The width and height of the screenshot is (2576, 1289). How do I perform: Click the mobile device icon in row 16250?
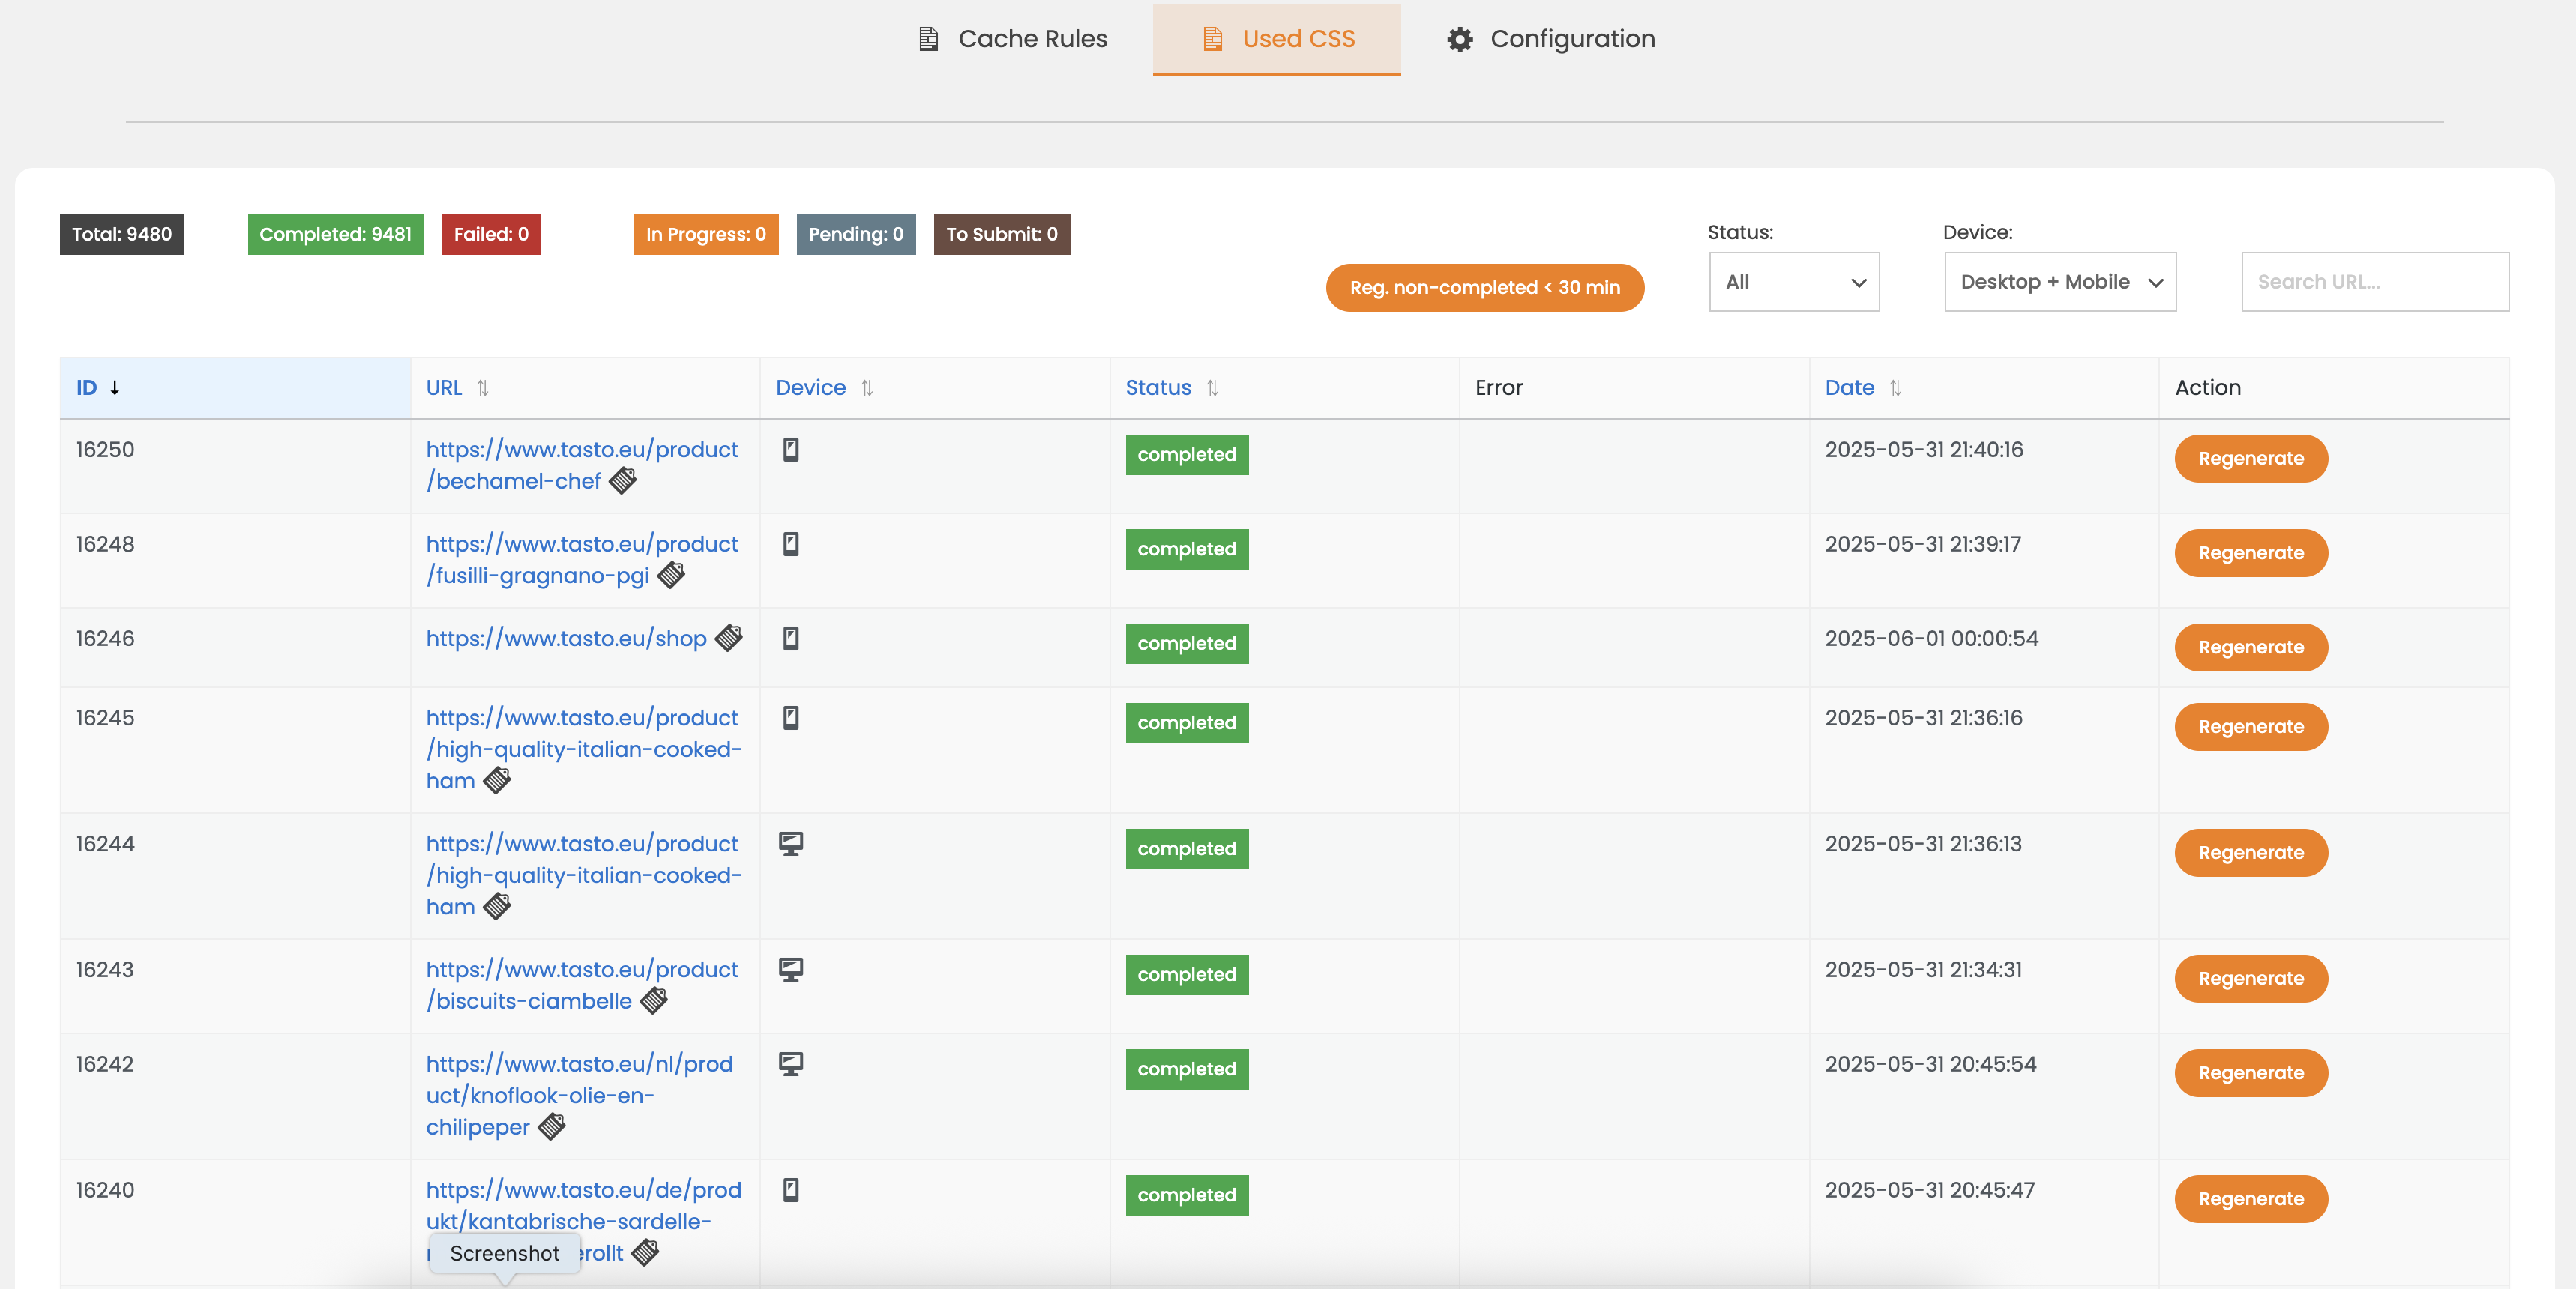coord(791,450)
